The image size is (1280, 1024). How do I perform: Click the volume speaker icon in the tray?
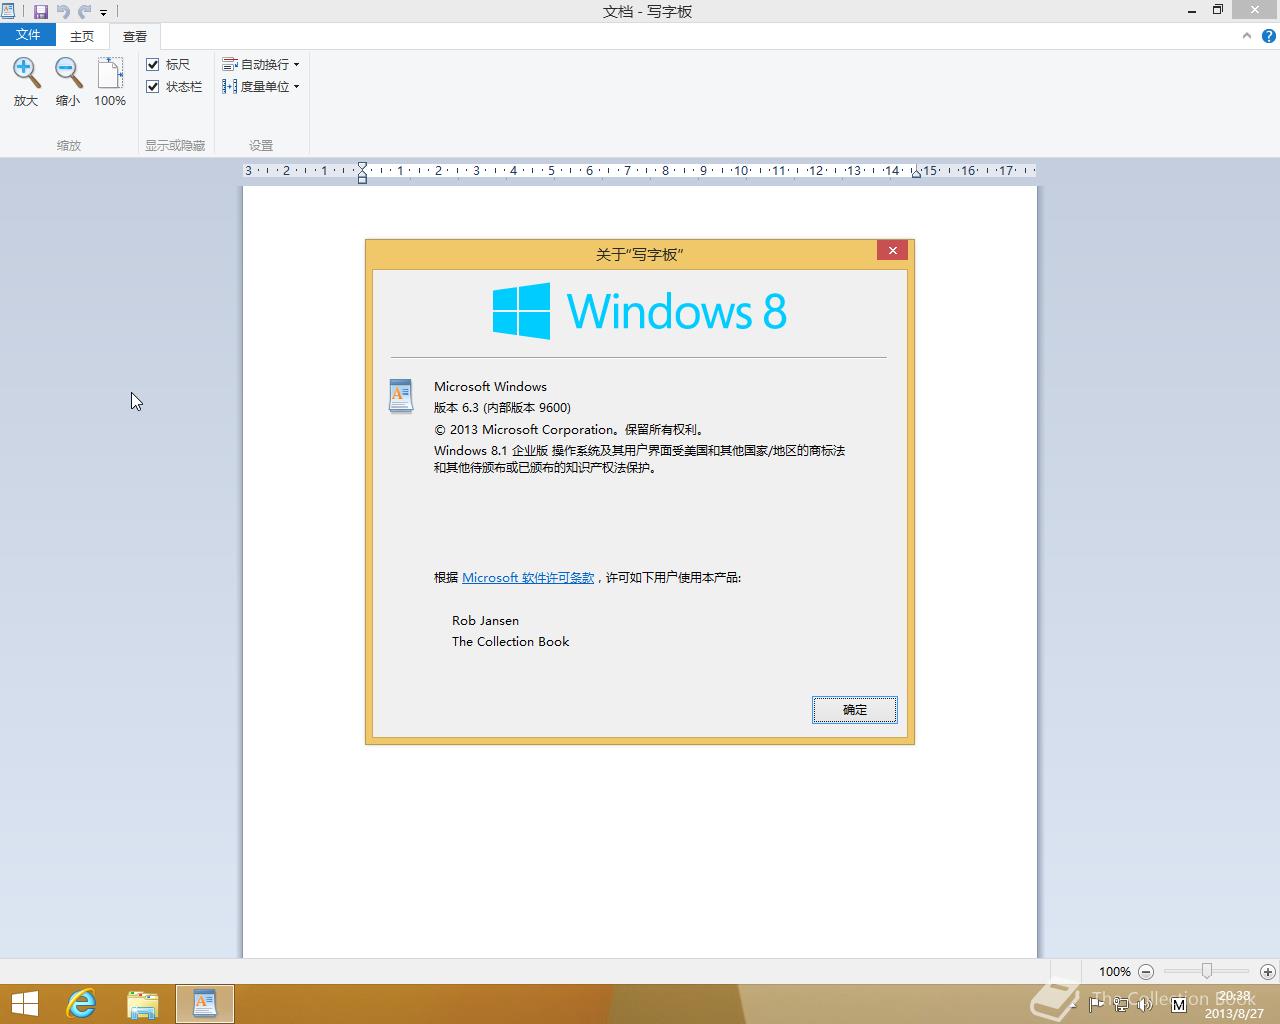click(x=1146, y=1004)
